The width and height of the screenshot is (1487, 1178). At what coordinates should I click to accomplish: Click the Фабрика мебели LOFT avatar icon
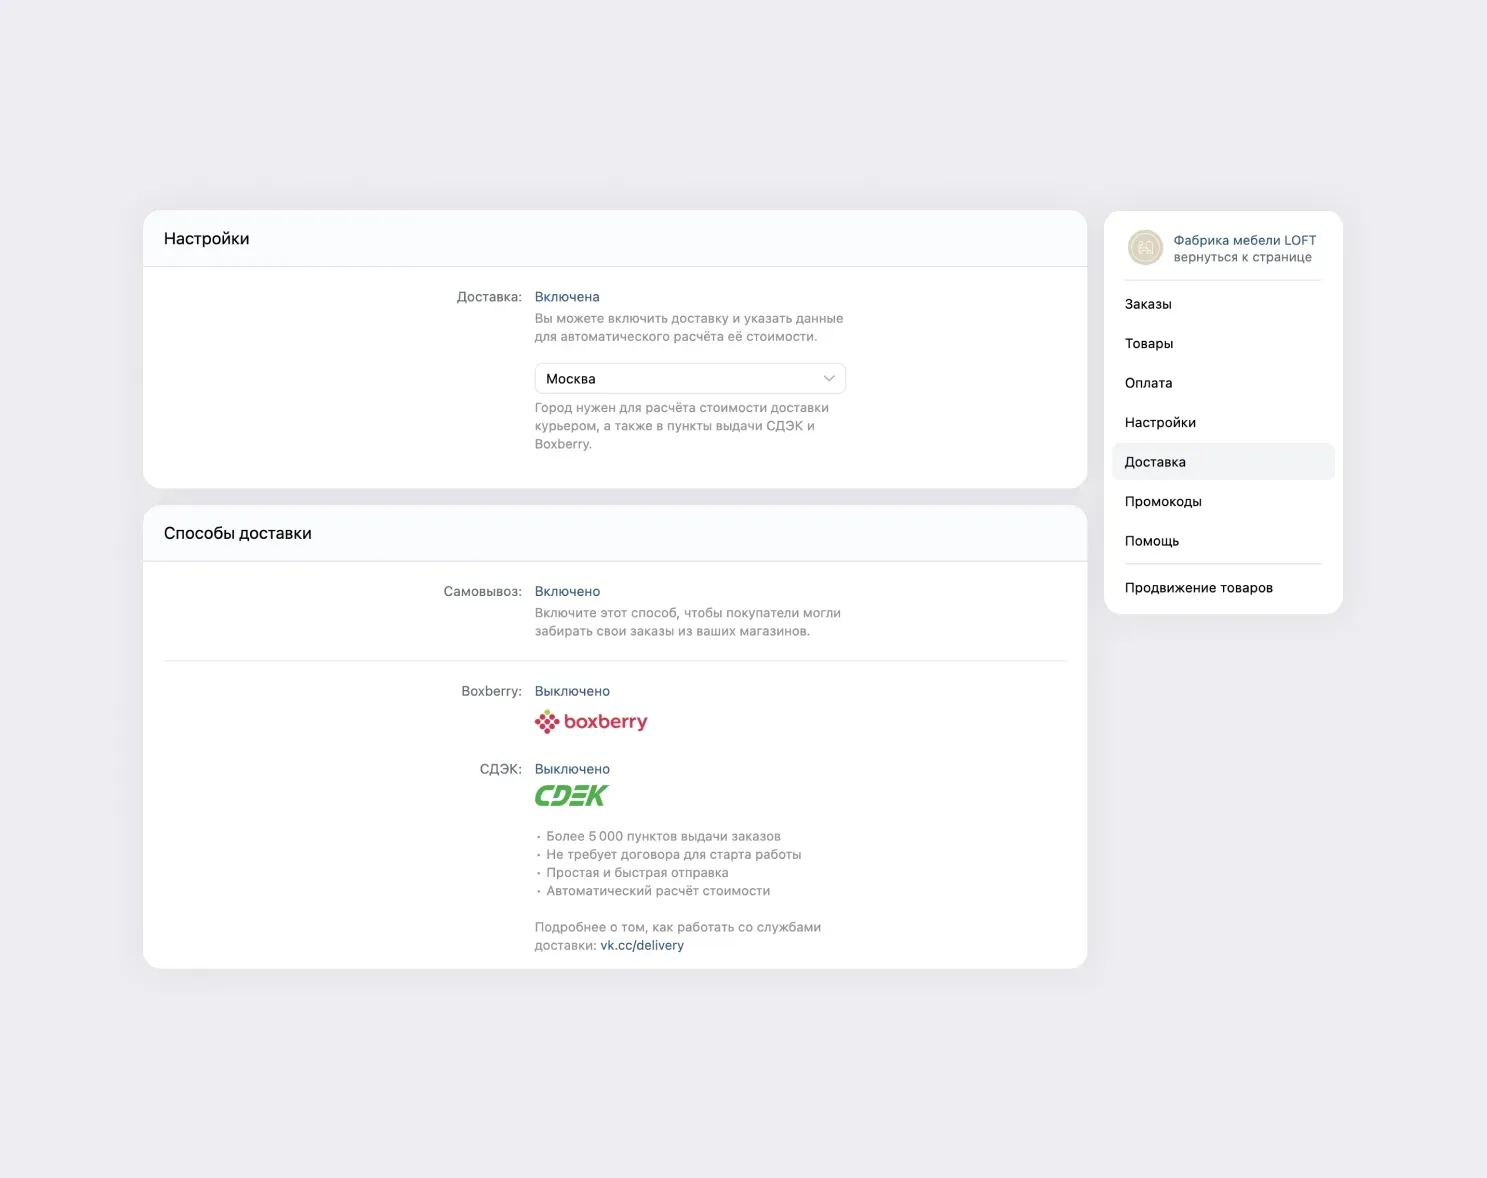coord(1145,247)
